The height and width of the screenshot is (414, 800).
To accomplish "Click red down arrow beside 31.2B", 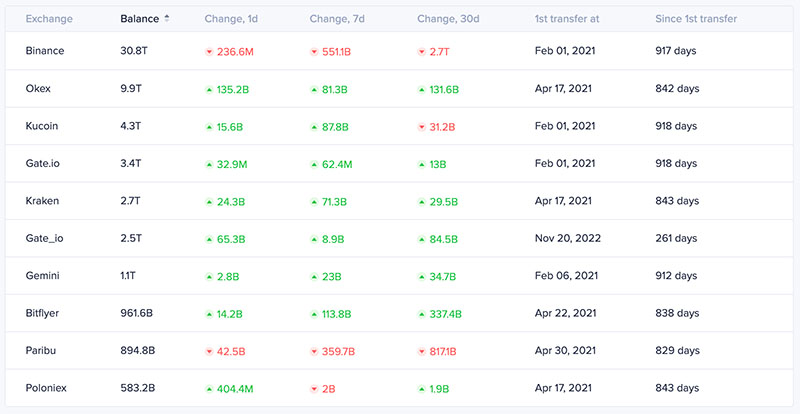I will [x=421, y=127].
